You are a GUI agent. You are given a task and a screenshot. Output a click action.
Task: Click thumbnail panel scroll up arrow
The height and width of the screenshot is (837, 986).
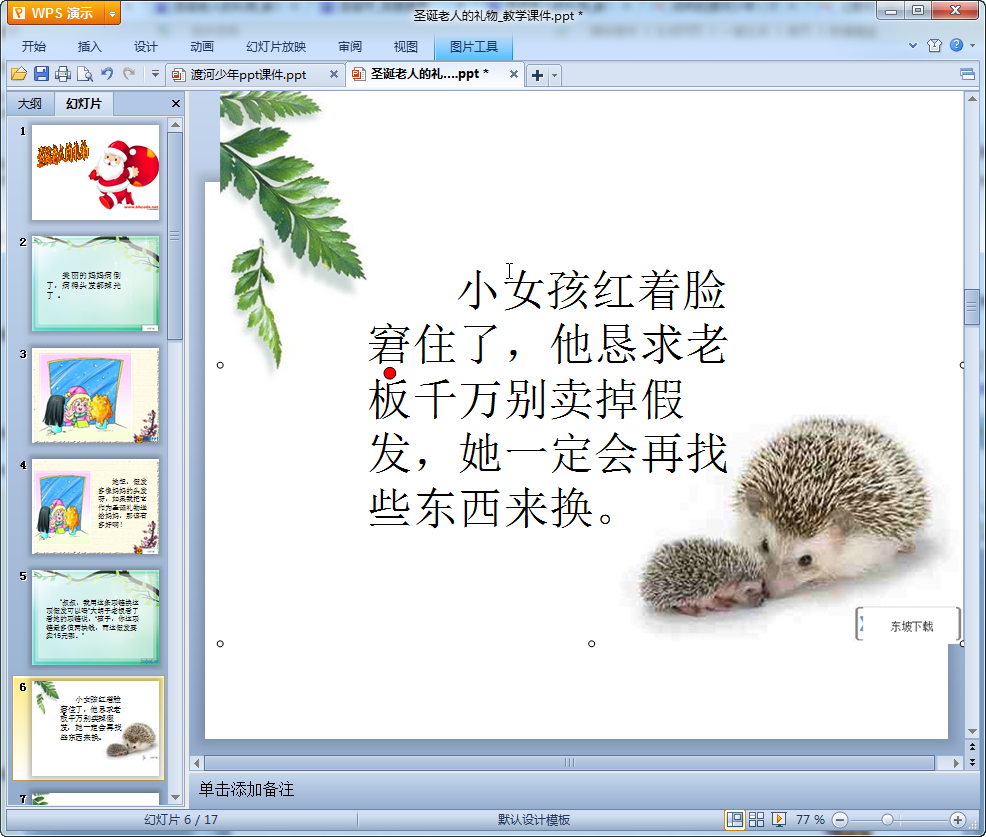tap(175, 125)
